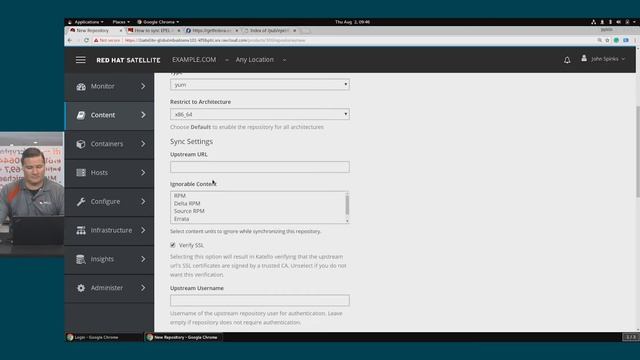Image resolution: width=640 pixels, height=360 pixels.
Task: Expand the Administer menu chevron
Action: [143, 288]
